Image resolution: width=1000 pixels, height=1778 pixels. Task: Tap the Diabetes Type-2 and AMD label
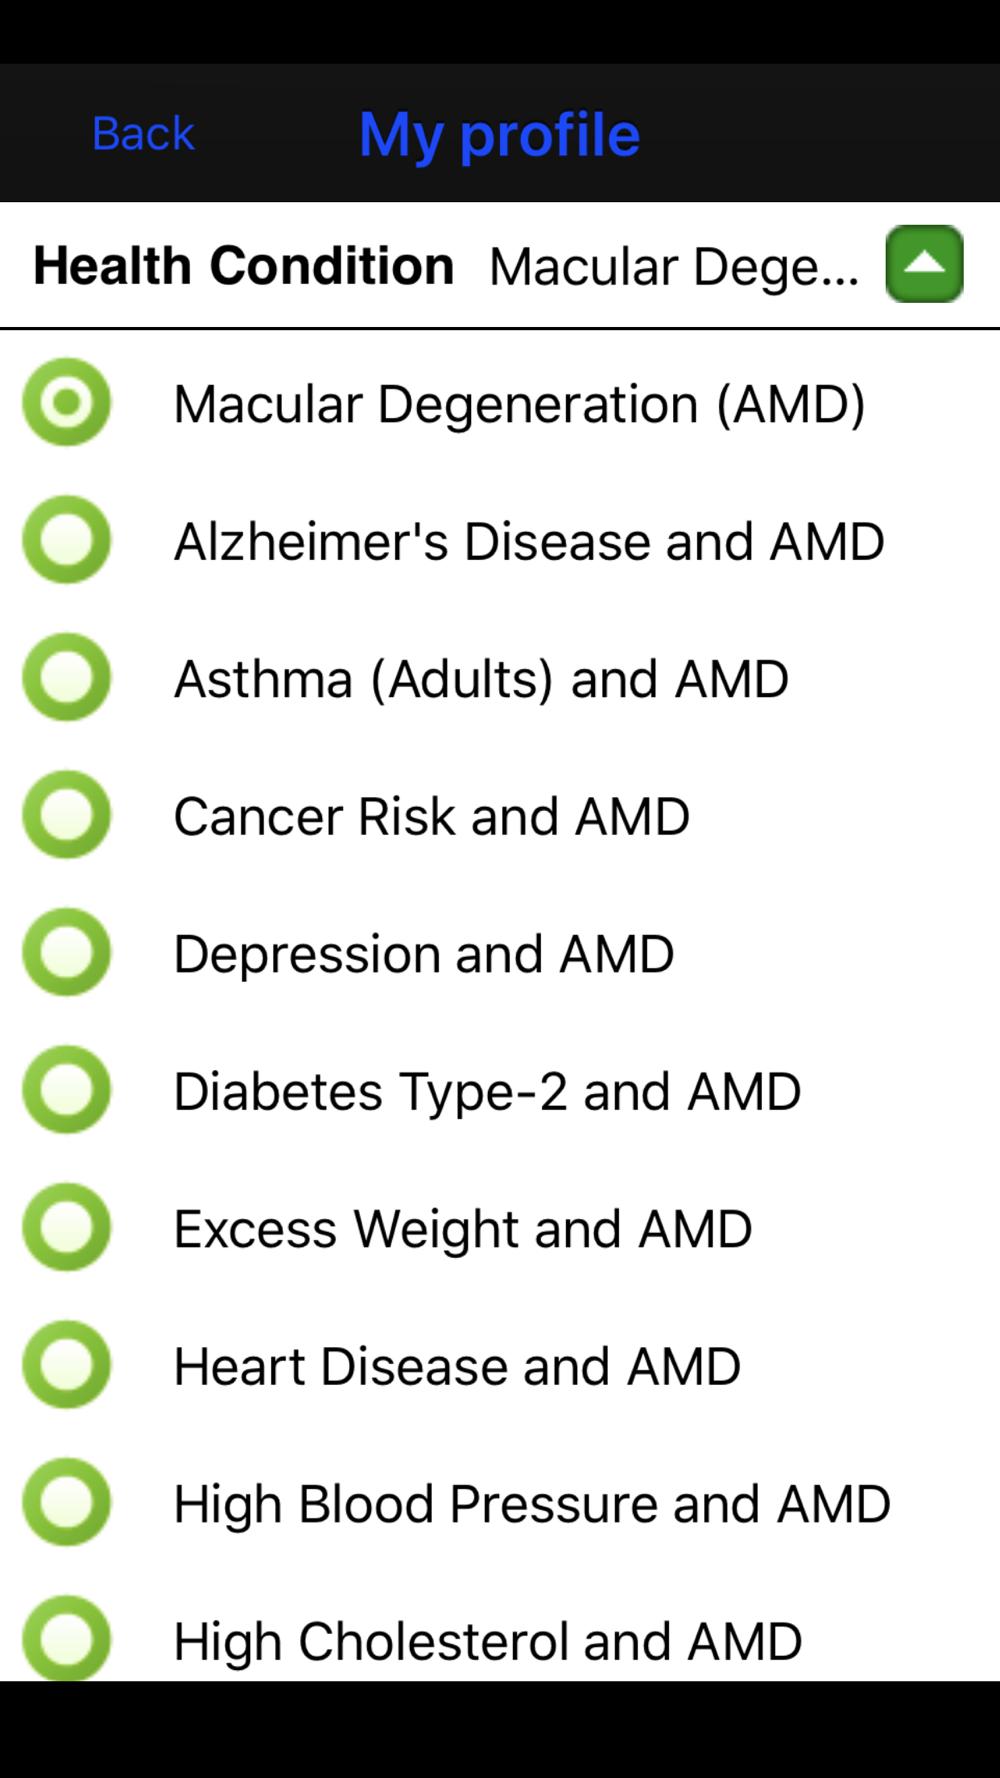pos(488,1092)
